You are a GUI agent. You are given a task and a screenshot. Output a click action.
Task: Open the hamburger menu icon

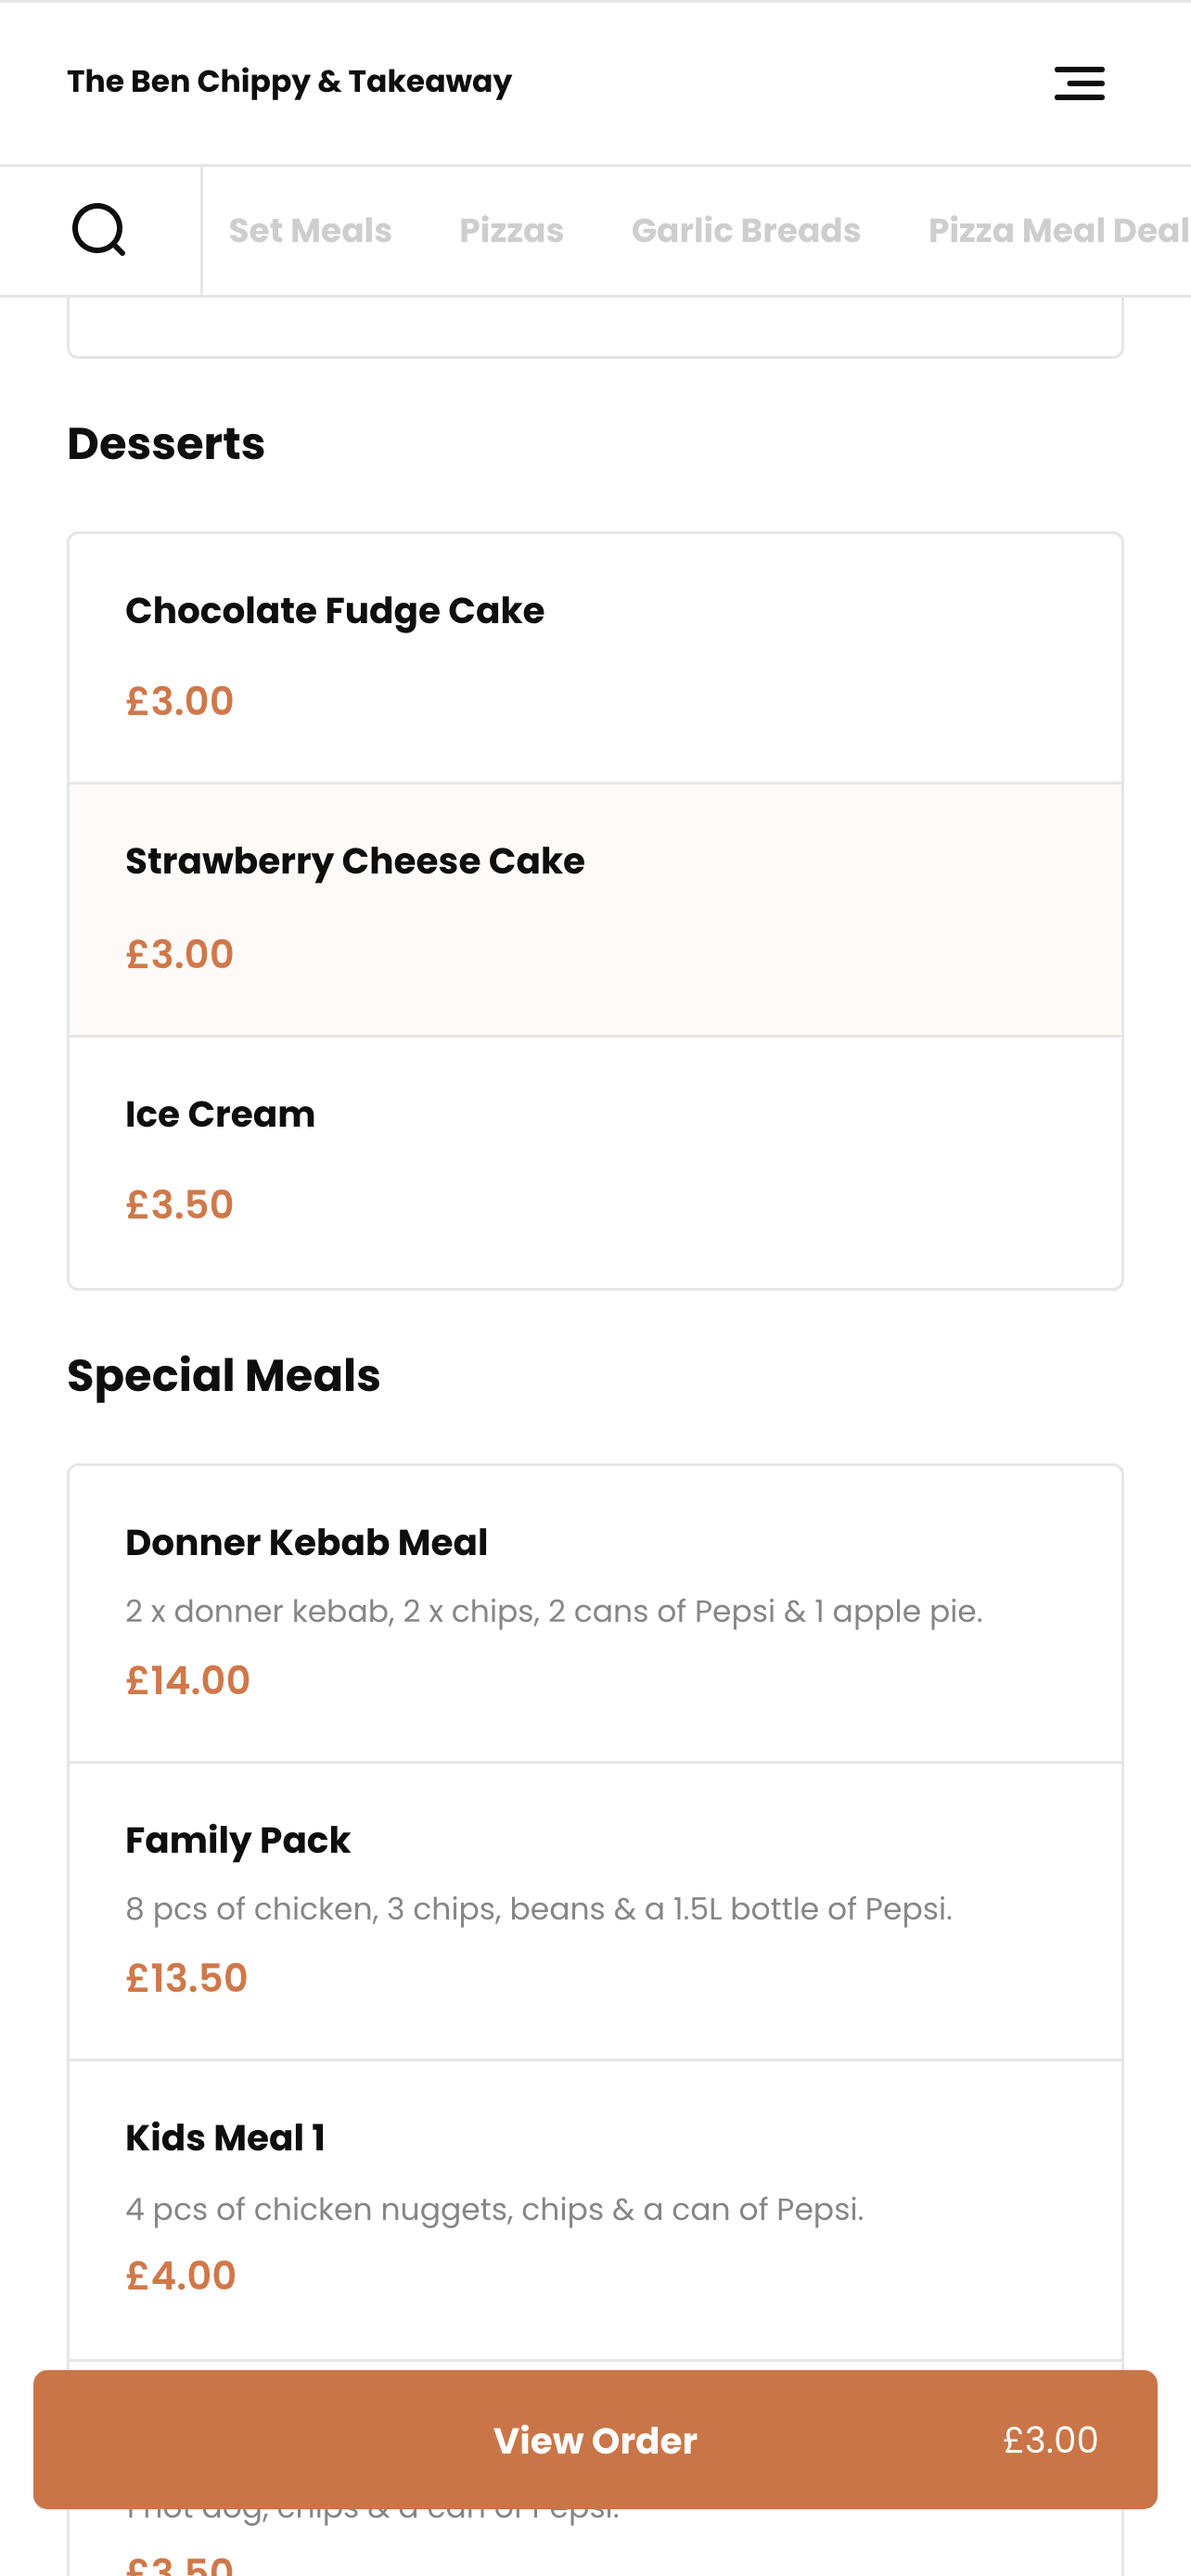1079,83
